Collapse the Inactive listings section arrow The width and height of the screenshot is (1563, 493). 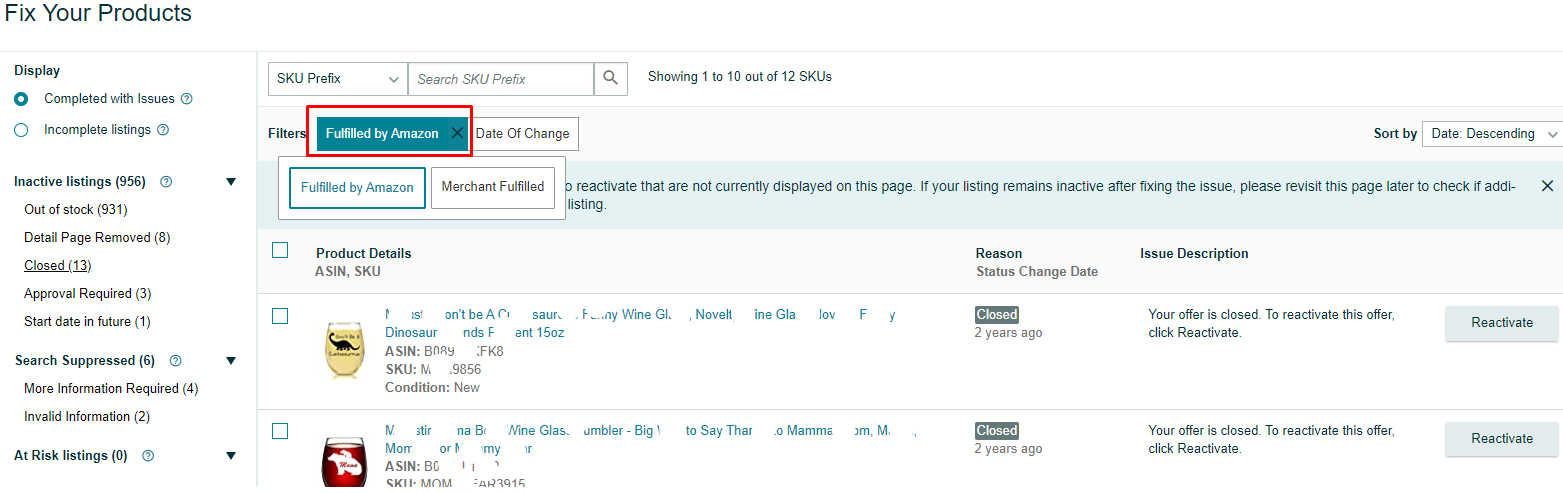click(231, 182)
